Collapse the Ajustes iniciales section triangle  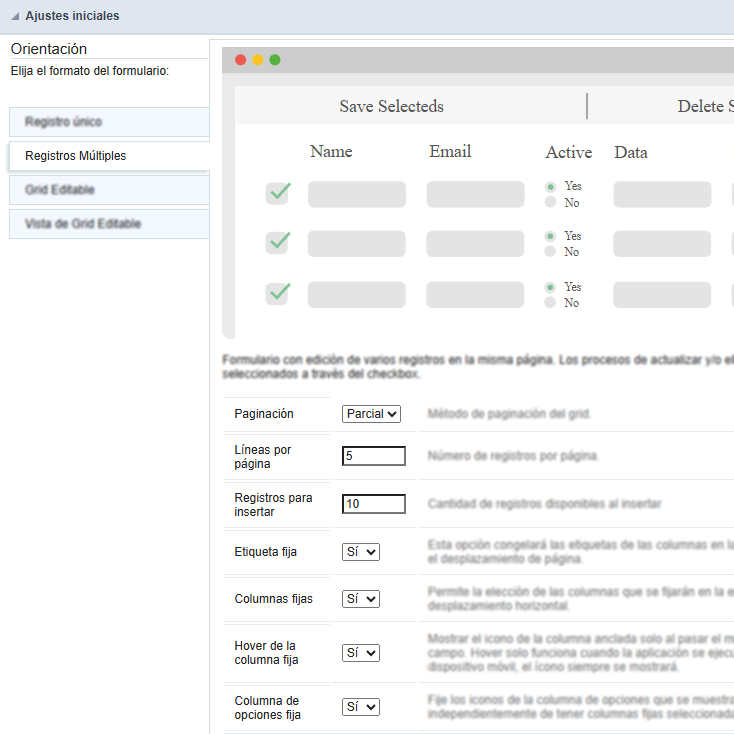point(15,16)
